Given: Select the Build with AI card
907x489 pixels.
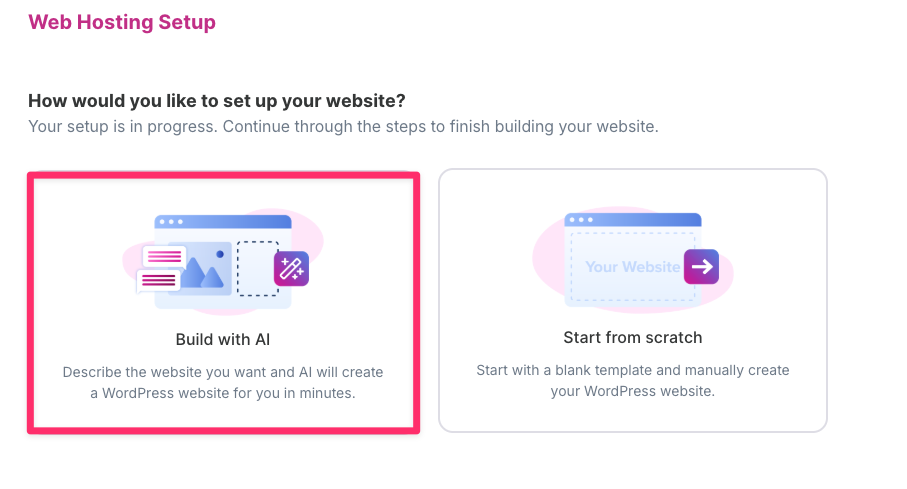Looking at the screenshot, I should [223, 303].
